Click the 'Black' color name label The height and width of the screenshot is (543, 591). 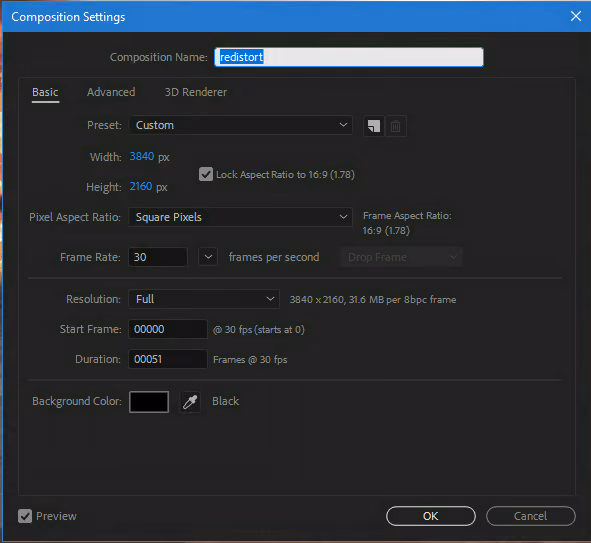coord(225,401)
